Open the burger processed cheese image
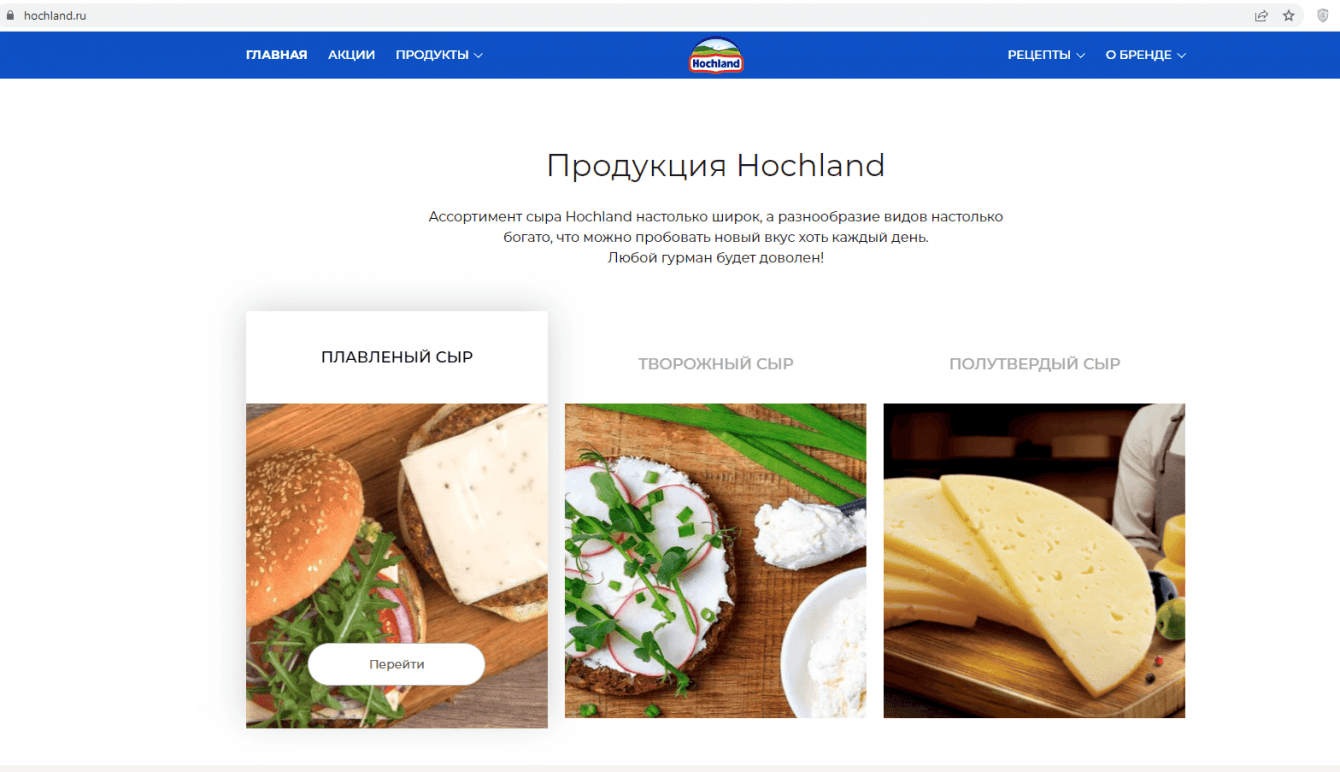The height and width of the screenshot is (772, 1340). tap(397, 565)
